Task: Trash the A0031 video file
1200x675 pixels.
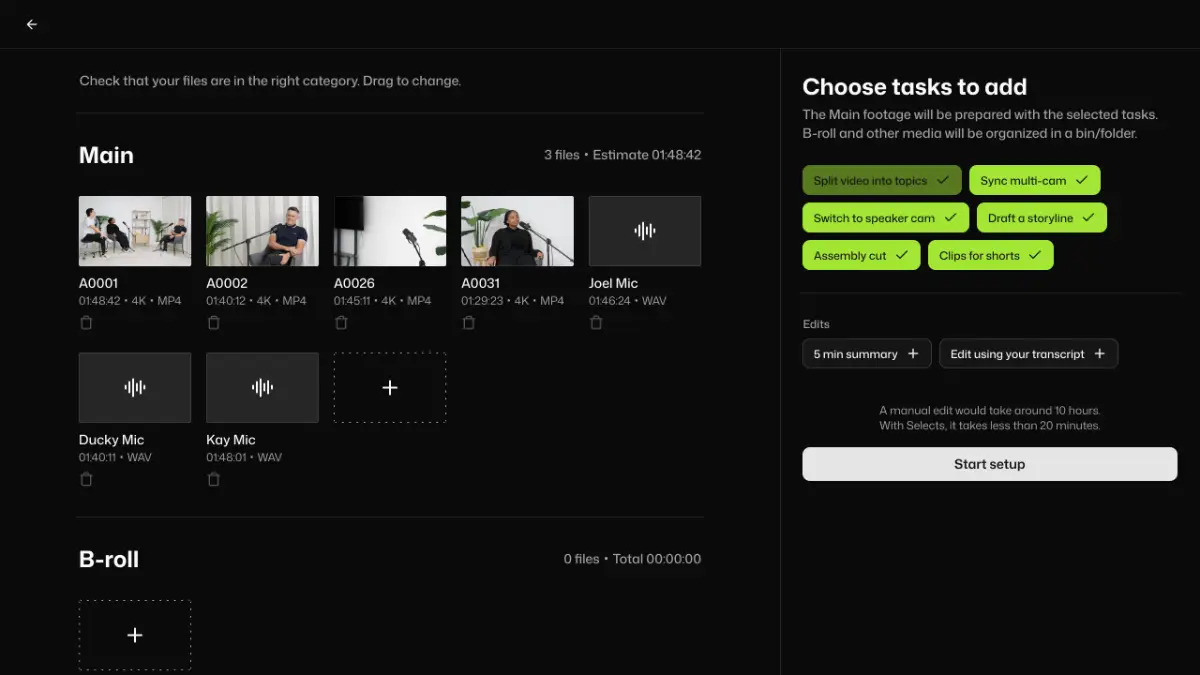Action: coord(468,323)
